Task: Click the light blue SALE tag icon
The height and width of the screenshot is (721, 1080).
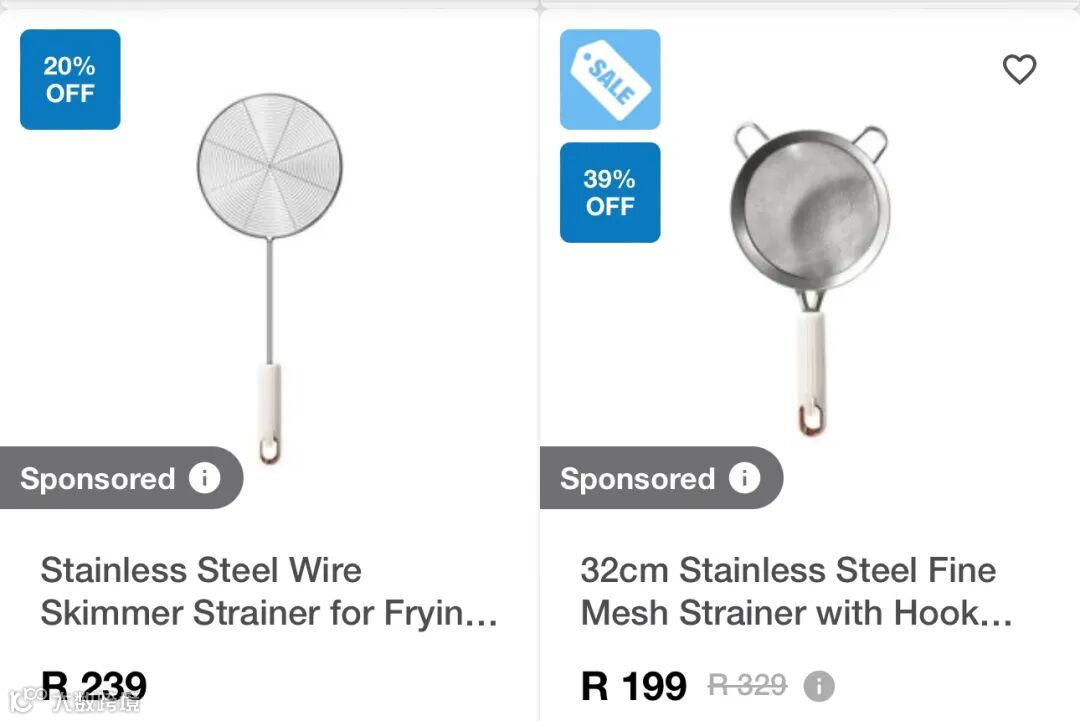Action: pyautogui.click(x=609, y=80)
